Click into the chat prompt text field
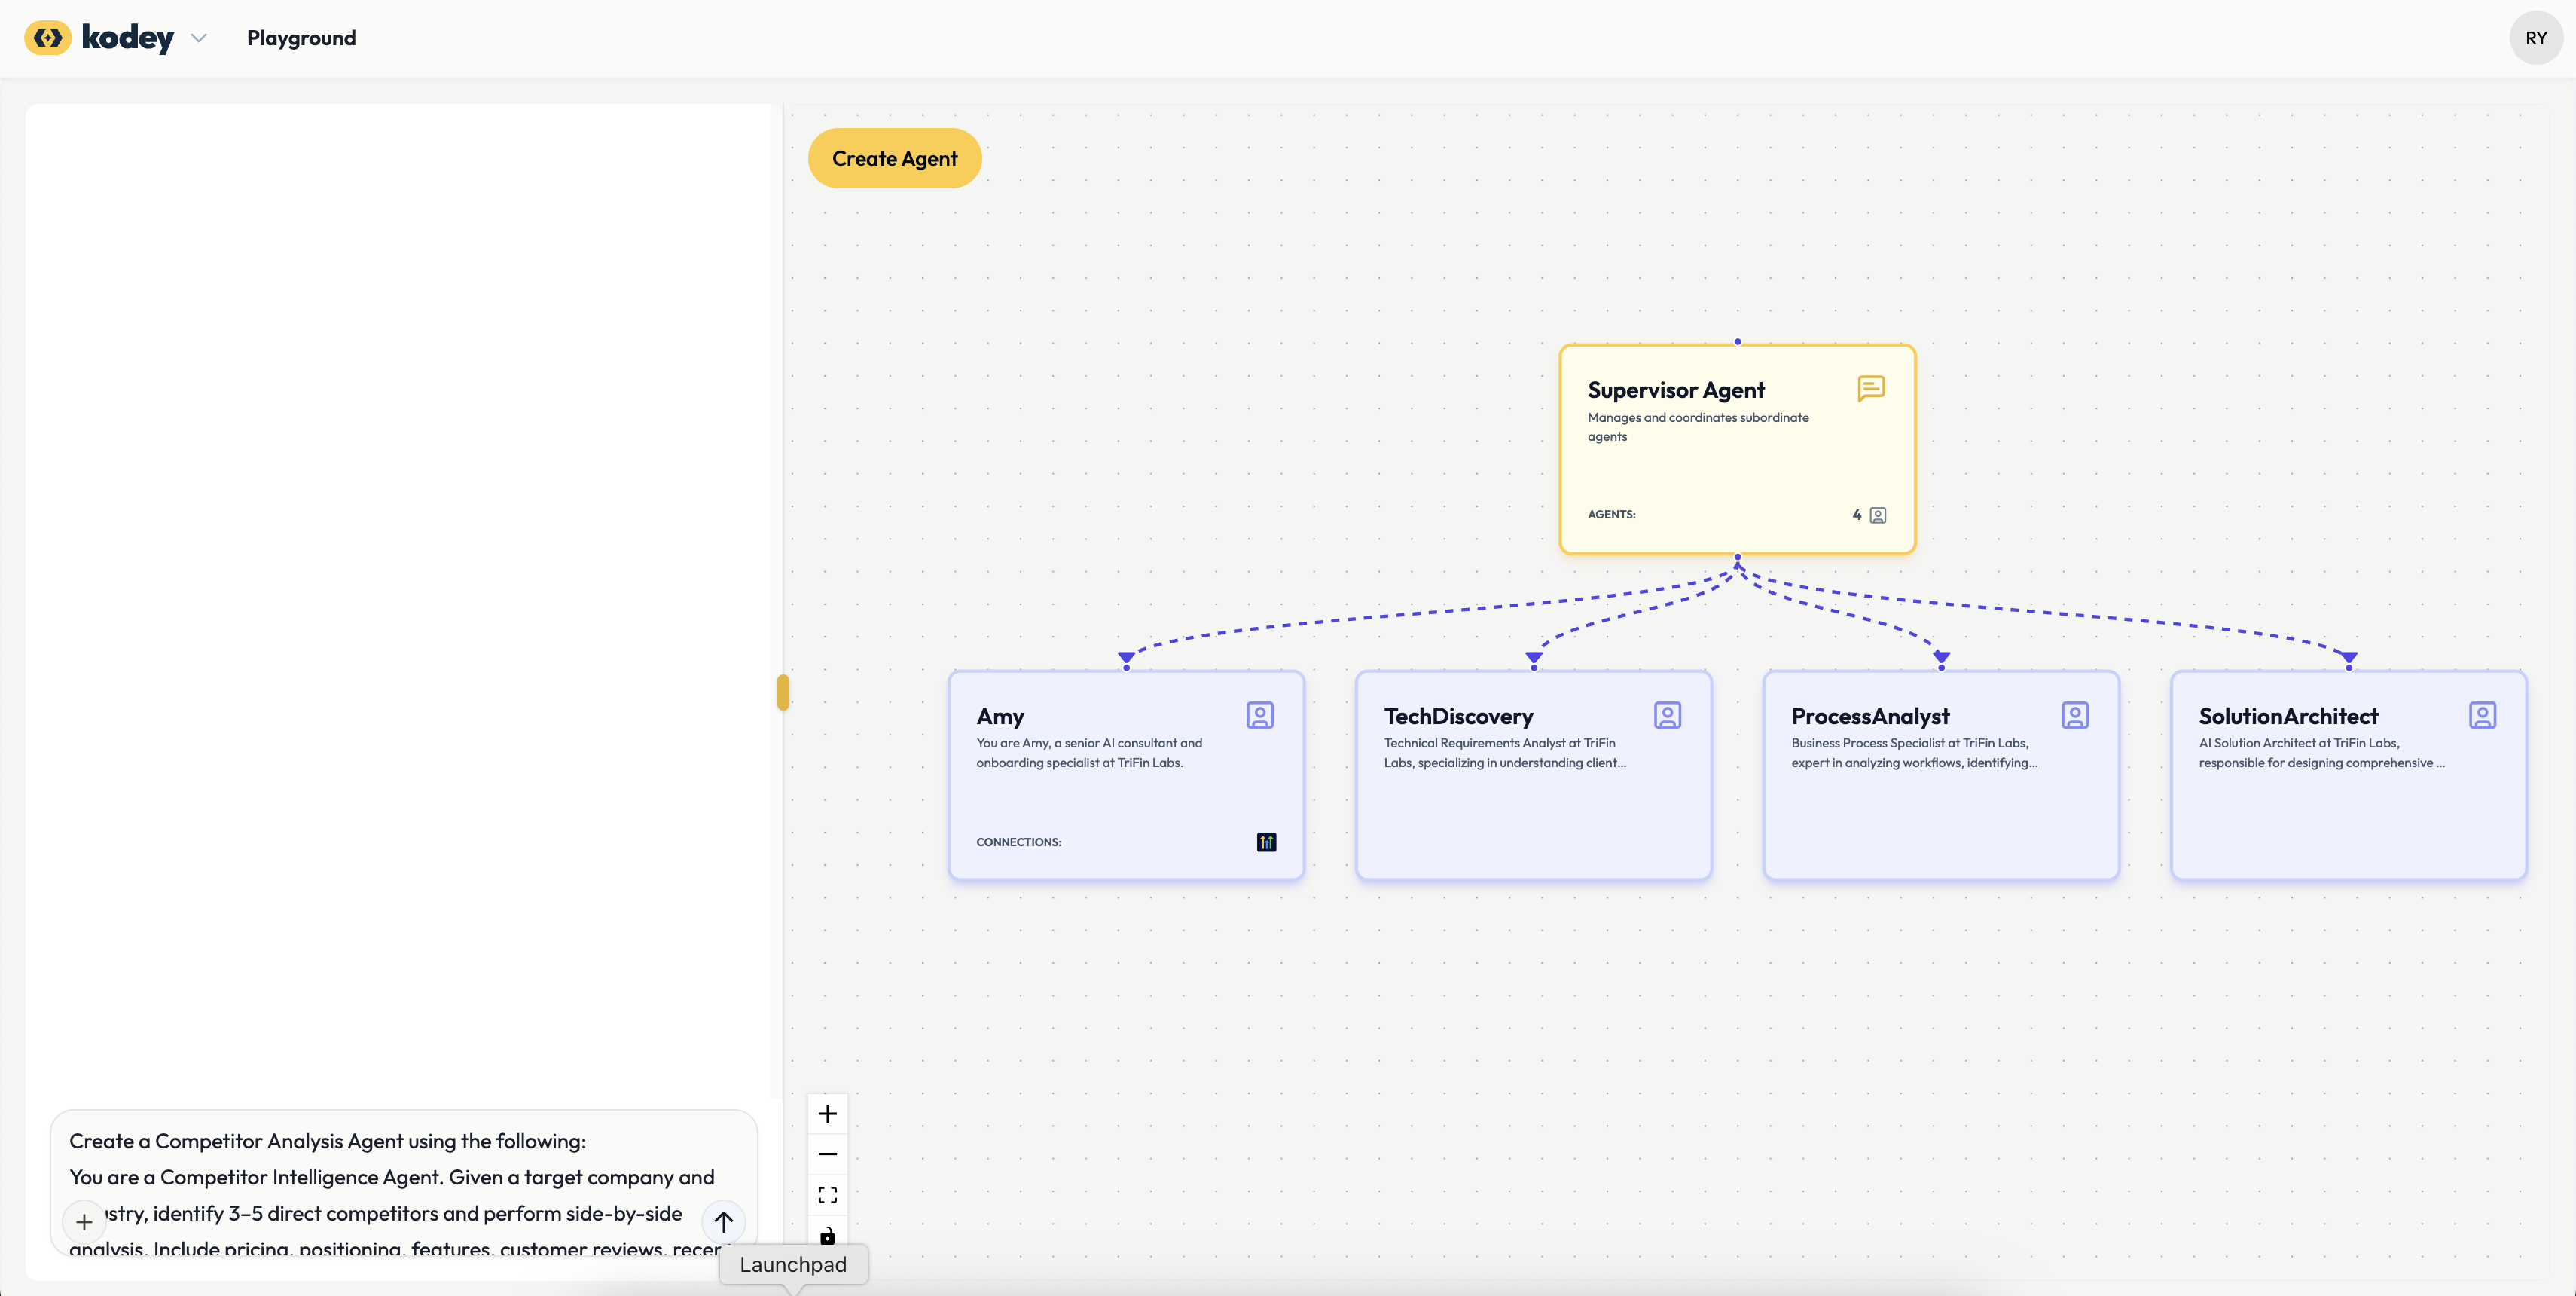Viewport: 2576px width, 1296px height. [x=400, y=1176]
